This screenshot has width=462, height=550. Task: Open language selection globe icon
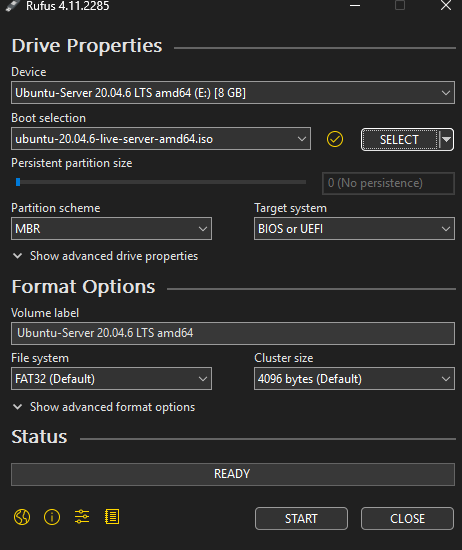coord(22,517)
